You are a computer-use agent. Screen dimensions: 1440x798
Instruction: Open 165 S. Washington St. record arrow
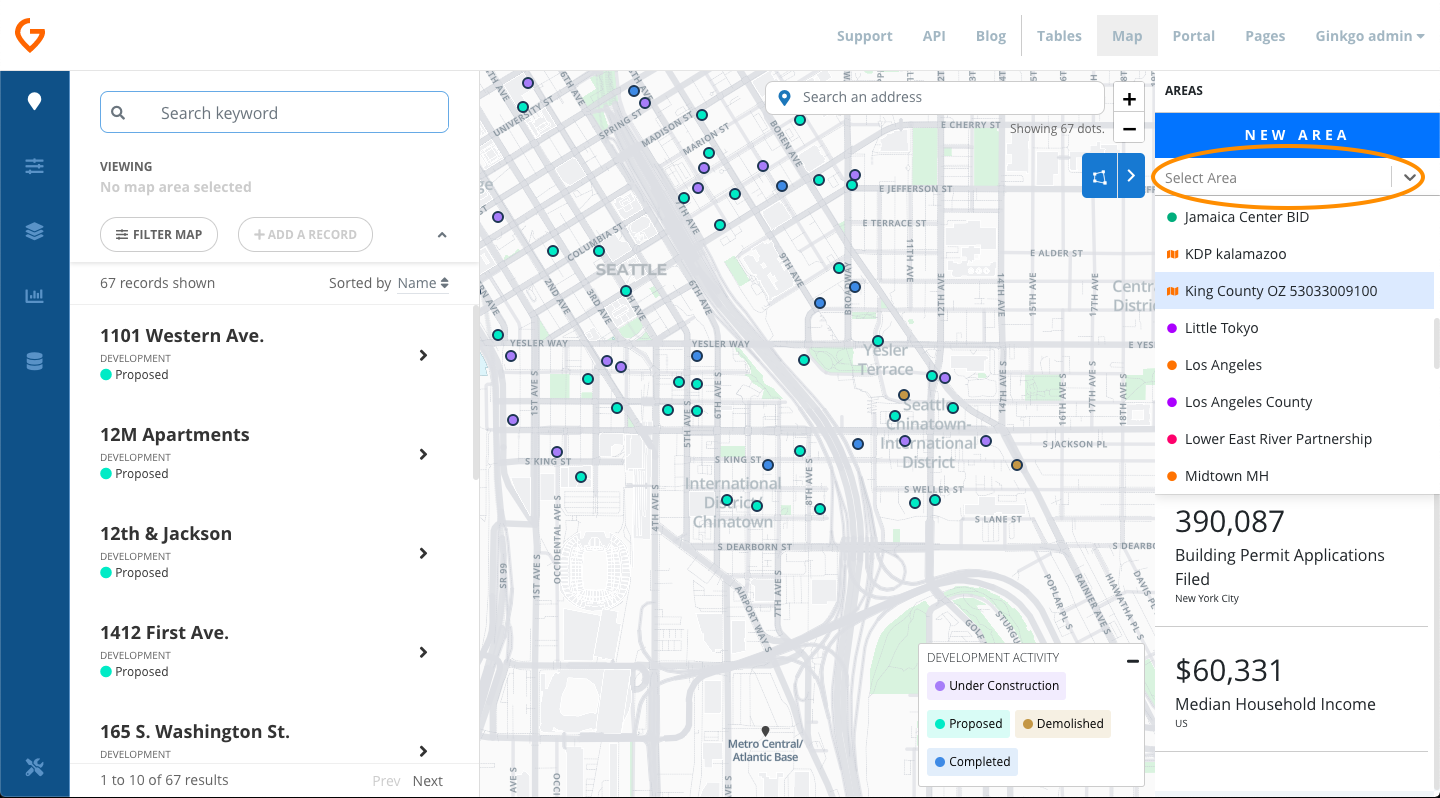[x=424, y=751]
